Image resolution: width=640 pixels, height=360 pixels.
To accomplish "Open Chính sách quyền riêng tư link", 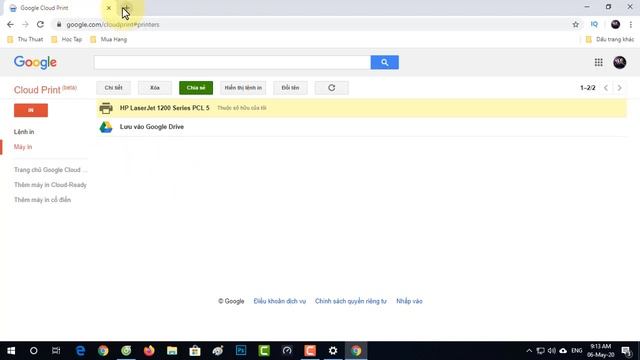I will 351,301.
